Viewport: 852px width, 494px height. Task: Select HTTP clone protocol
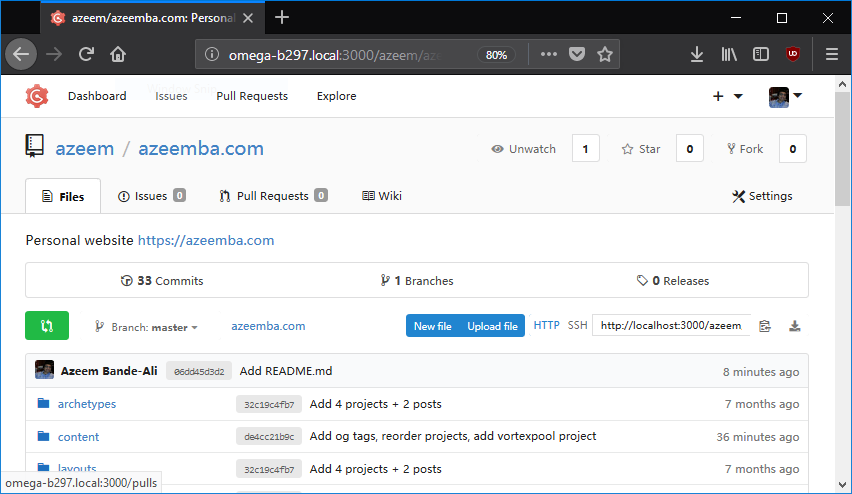(546, 325)
